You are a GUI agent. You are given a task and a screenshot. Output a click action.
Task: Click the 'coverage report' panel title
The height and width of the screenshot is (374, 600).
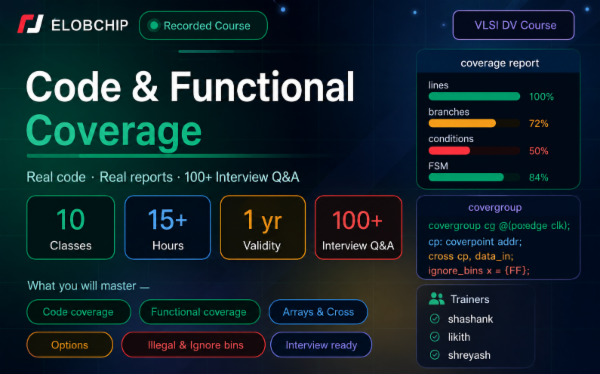coord(499,63)
